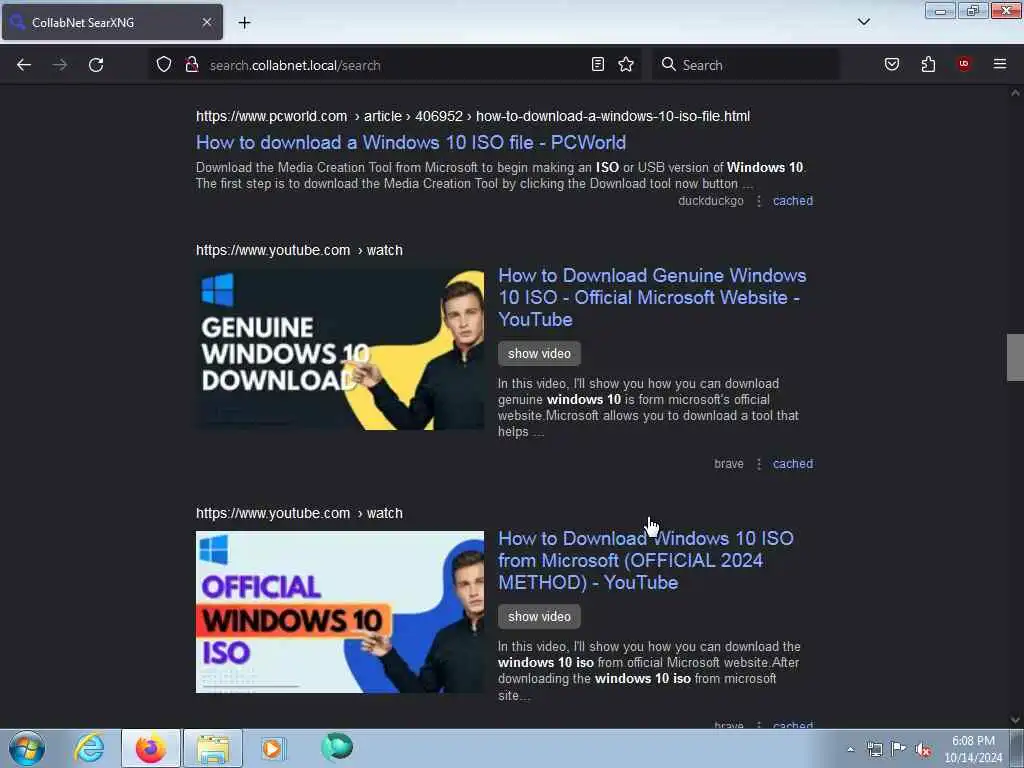The height and width of the screenshot is (768, 1024).
Task: Open Windows Media Player taskbar icon
Action: click(x=273, y=748)
